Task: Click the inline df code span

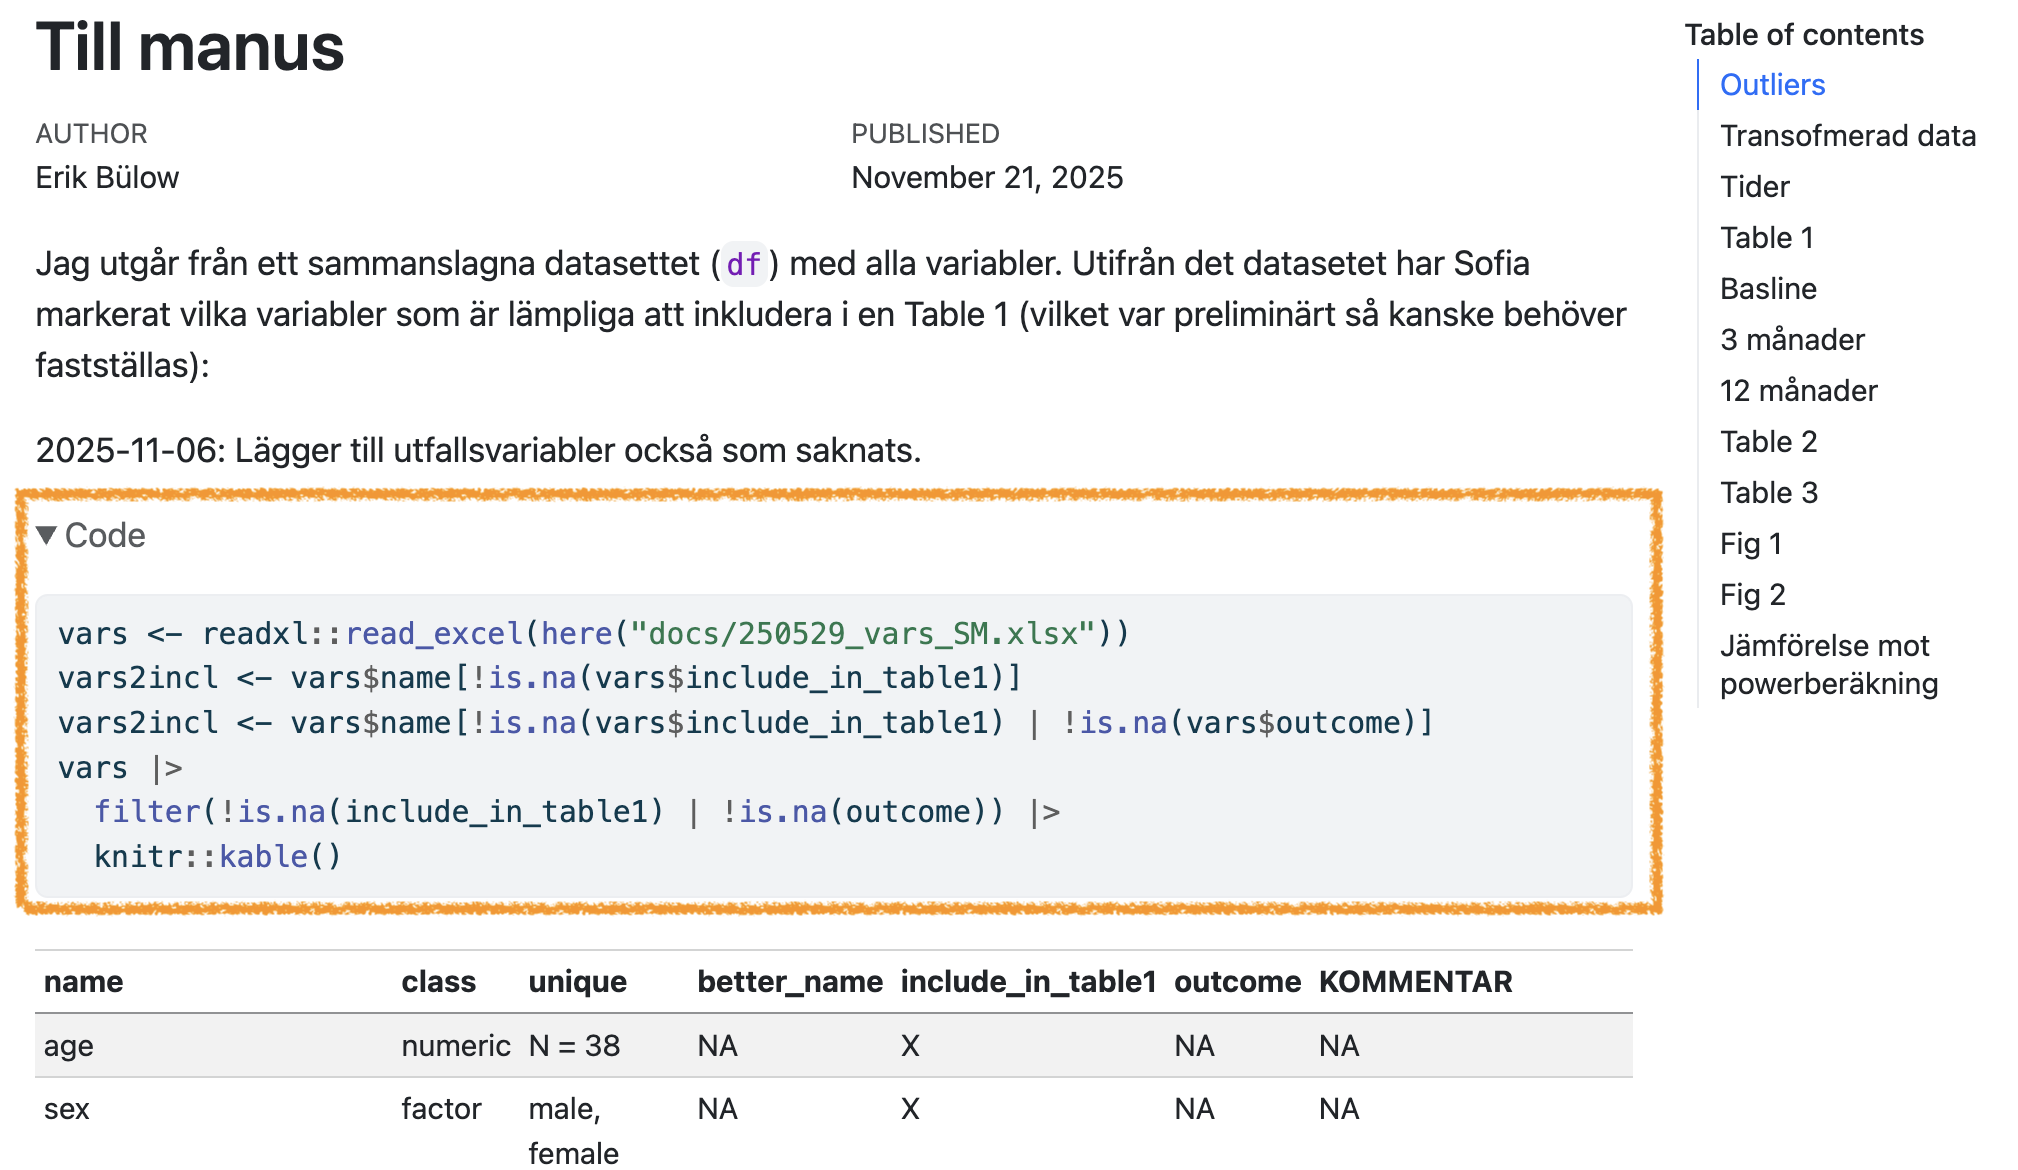Action: tap(743, 264)
